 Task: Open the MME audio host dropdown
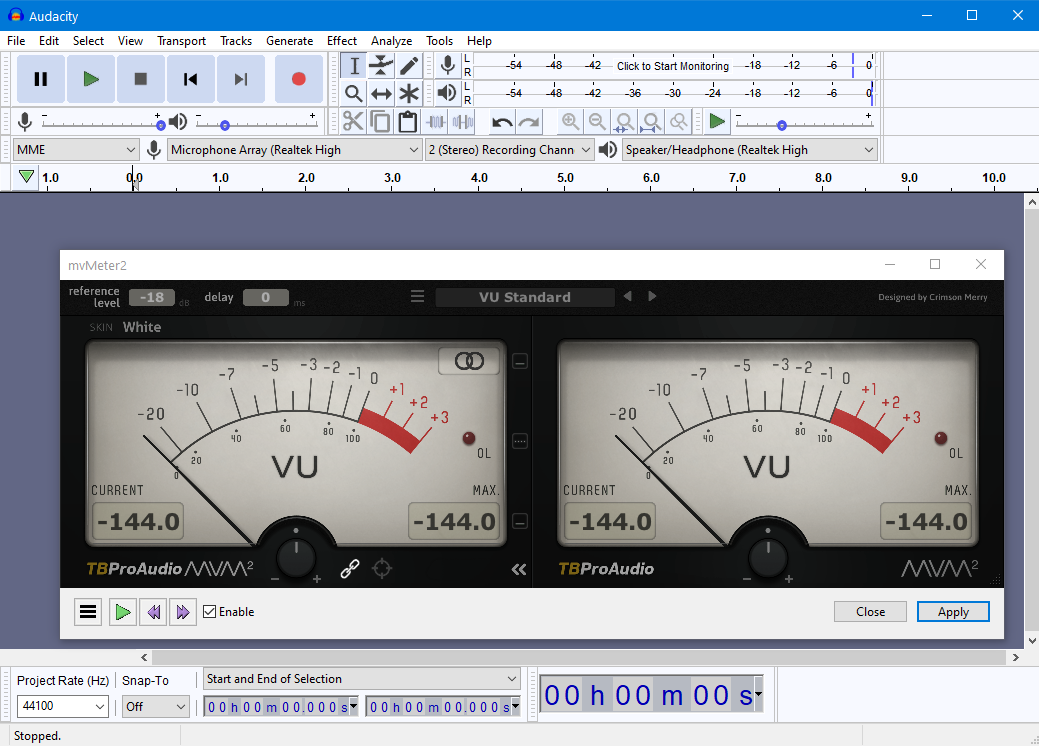[x=76, y=150]
